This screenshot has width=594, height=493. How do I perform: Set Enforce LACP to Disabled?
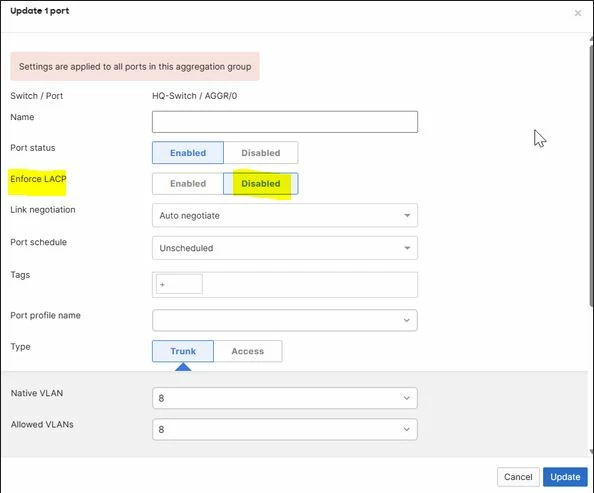pyautogui.click(x=261, y=184)
